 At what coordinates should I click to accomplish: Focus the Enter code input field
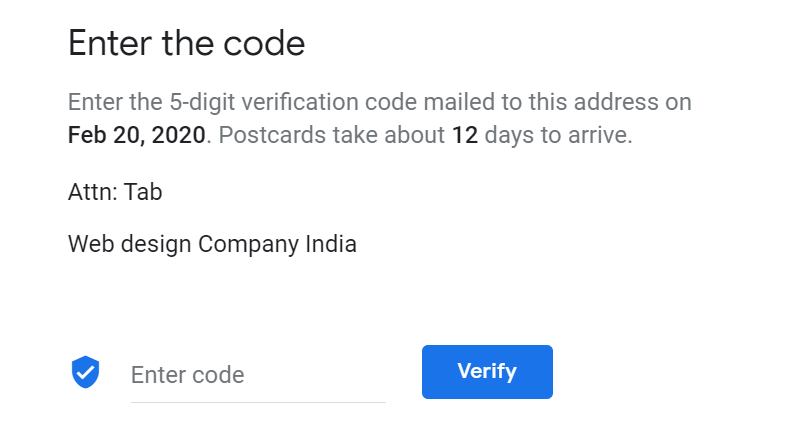pyautogui.click(x=258, y=375)
